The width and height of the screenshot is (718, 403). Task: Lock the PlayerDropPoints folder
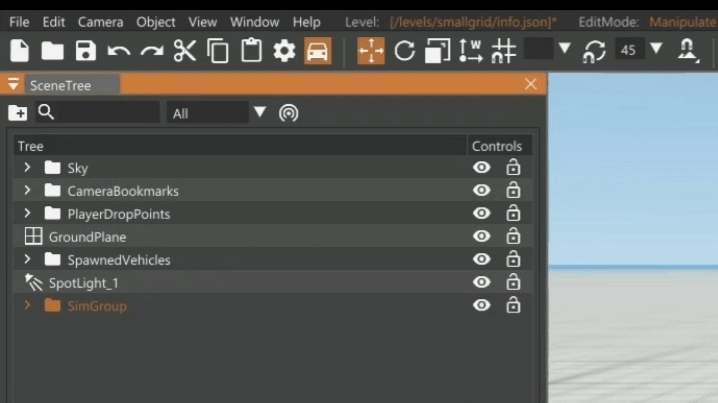[x=513, y=213]
